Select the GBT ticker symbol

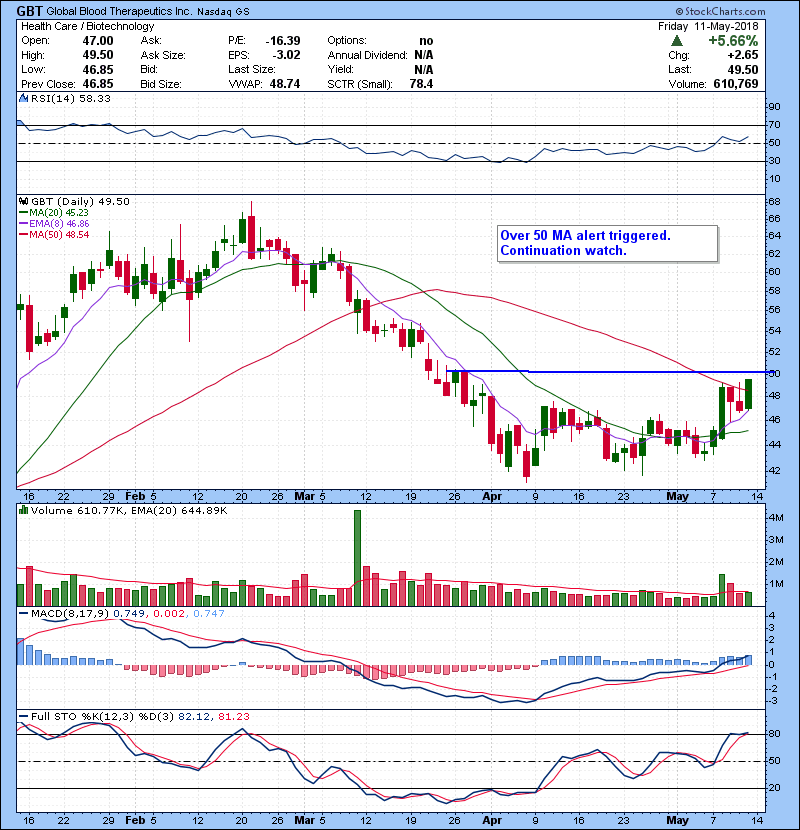tap(30, 11)
